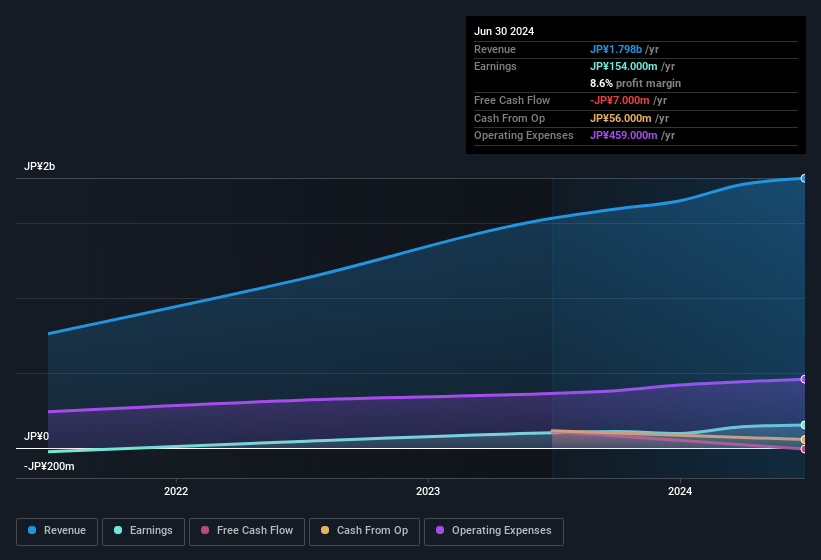Screen dimensions: 821x560
Task: Click the JP¥0 y-axis label
Action: (36, 436)
